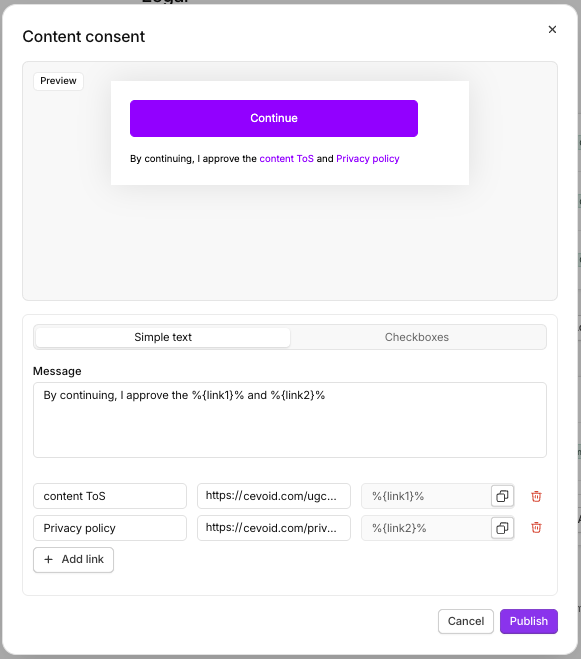Screen dimensions: 581x659
Task: Copy the %{link1}% placeholder
Action: click(502, 496)
